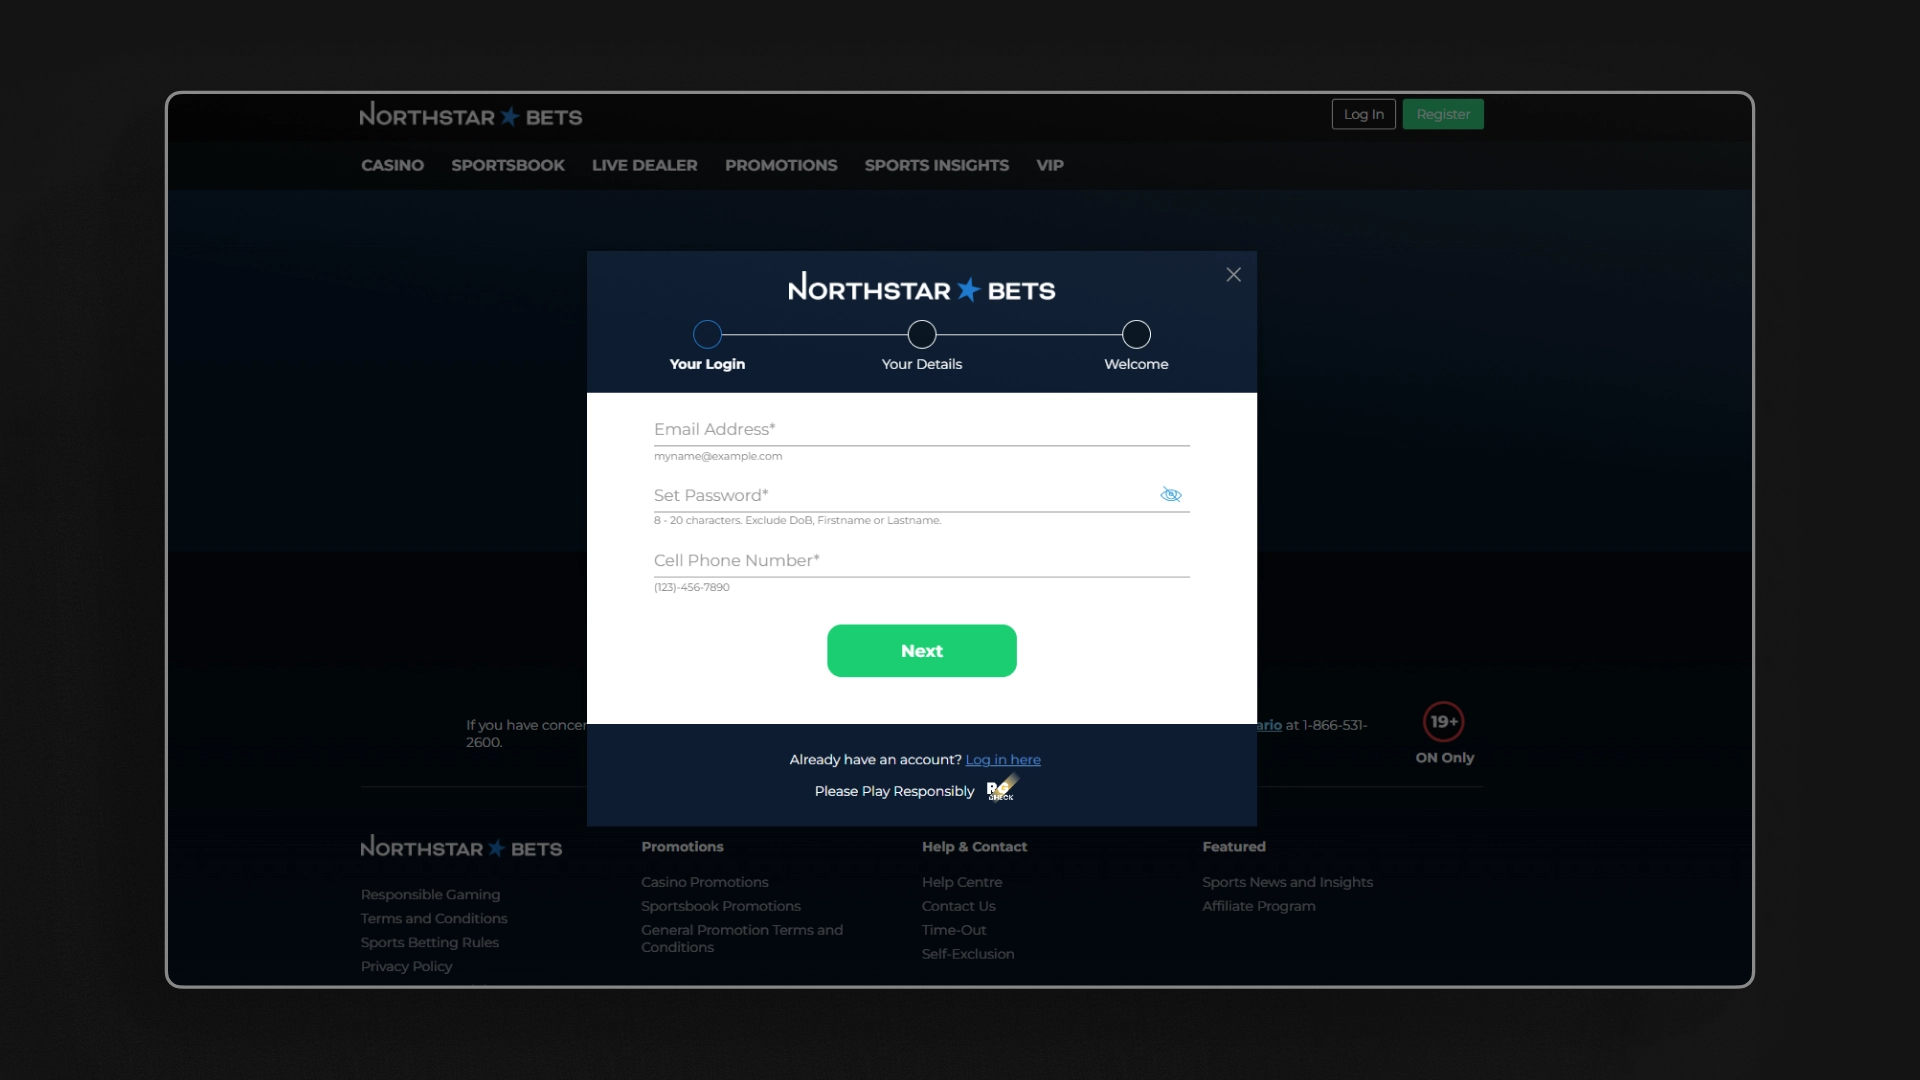This screenshot has width=1920, height=1080.
Task: Open Sports News and Insights link
Action: point(1288,883)
